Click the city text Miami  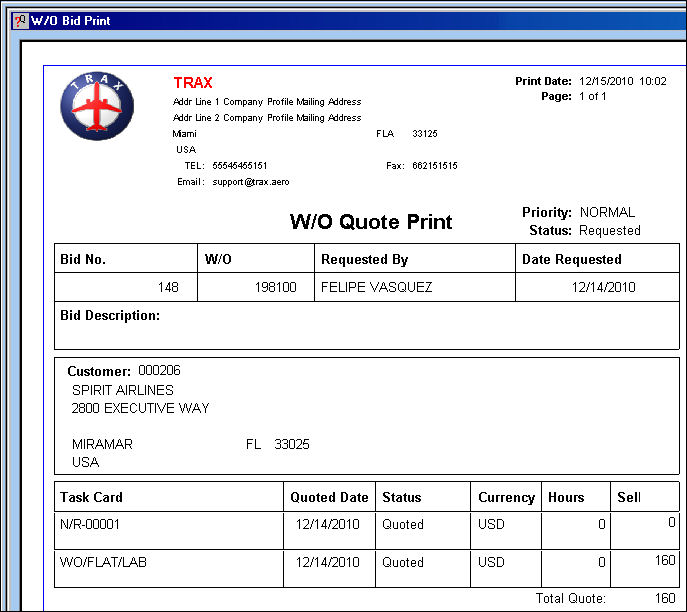[x=184, y=134]
